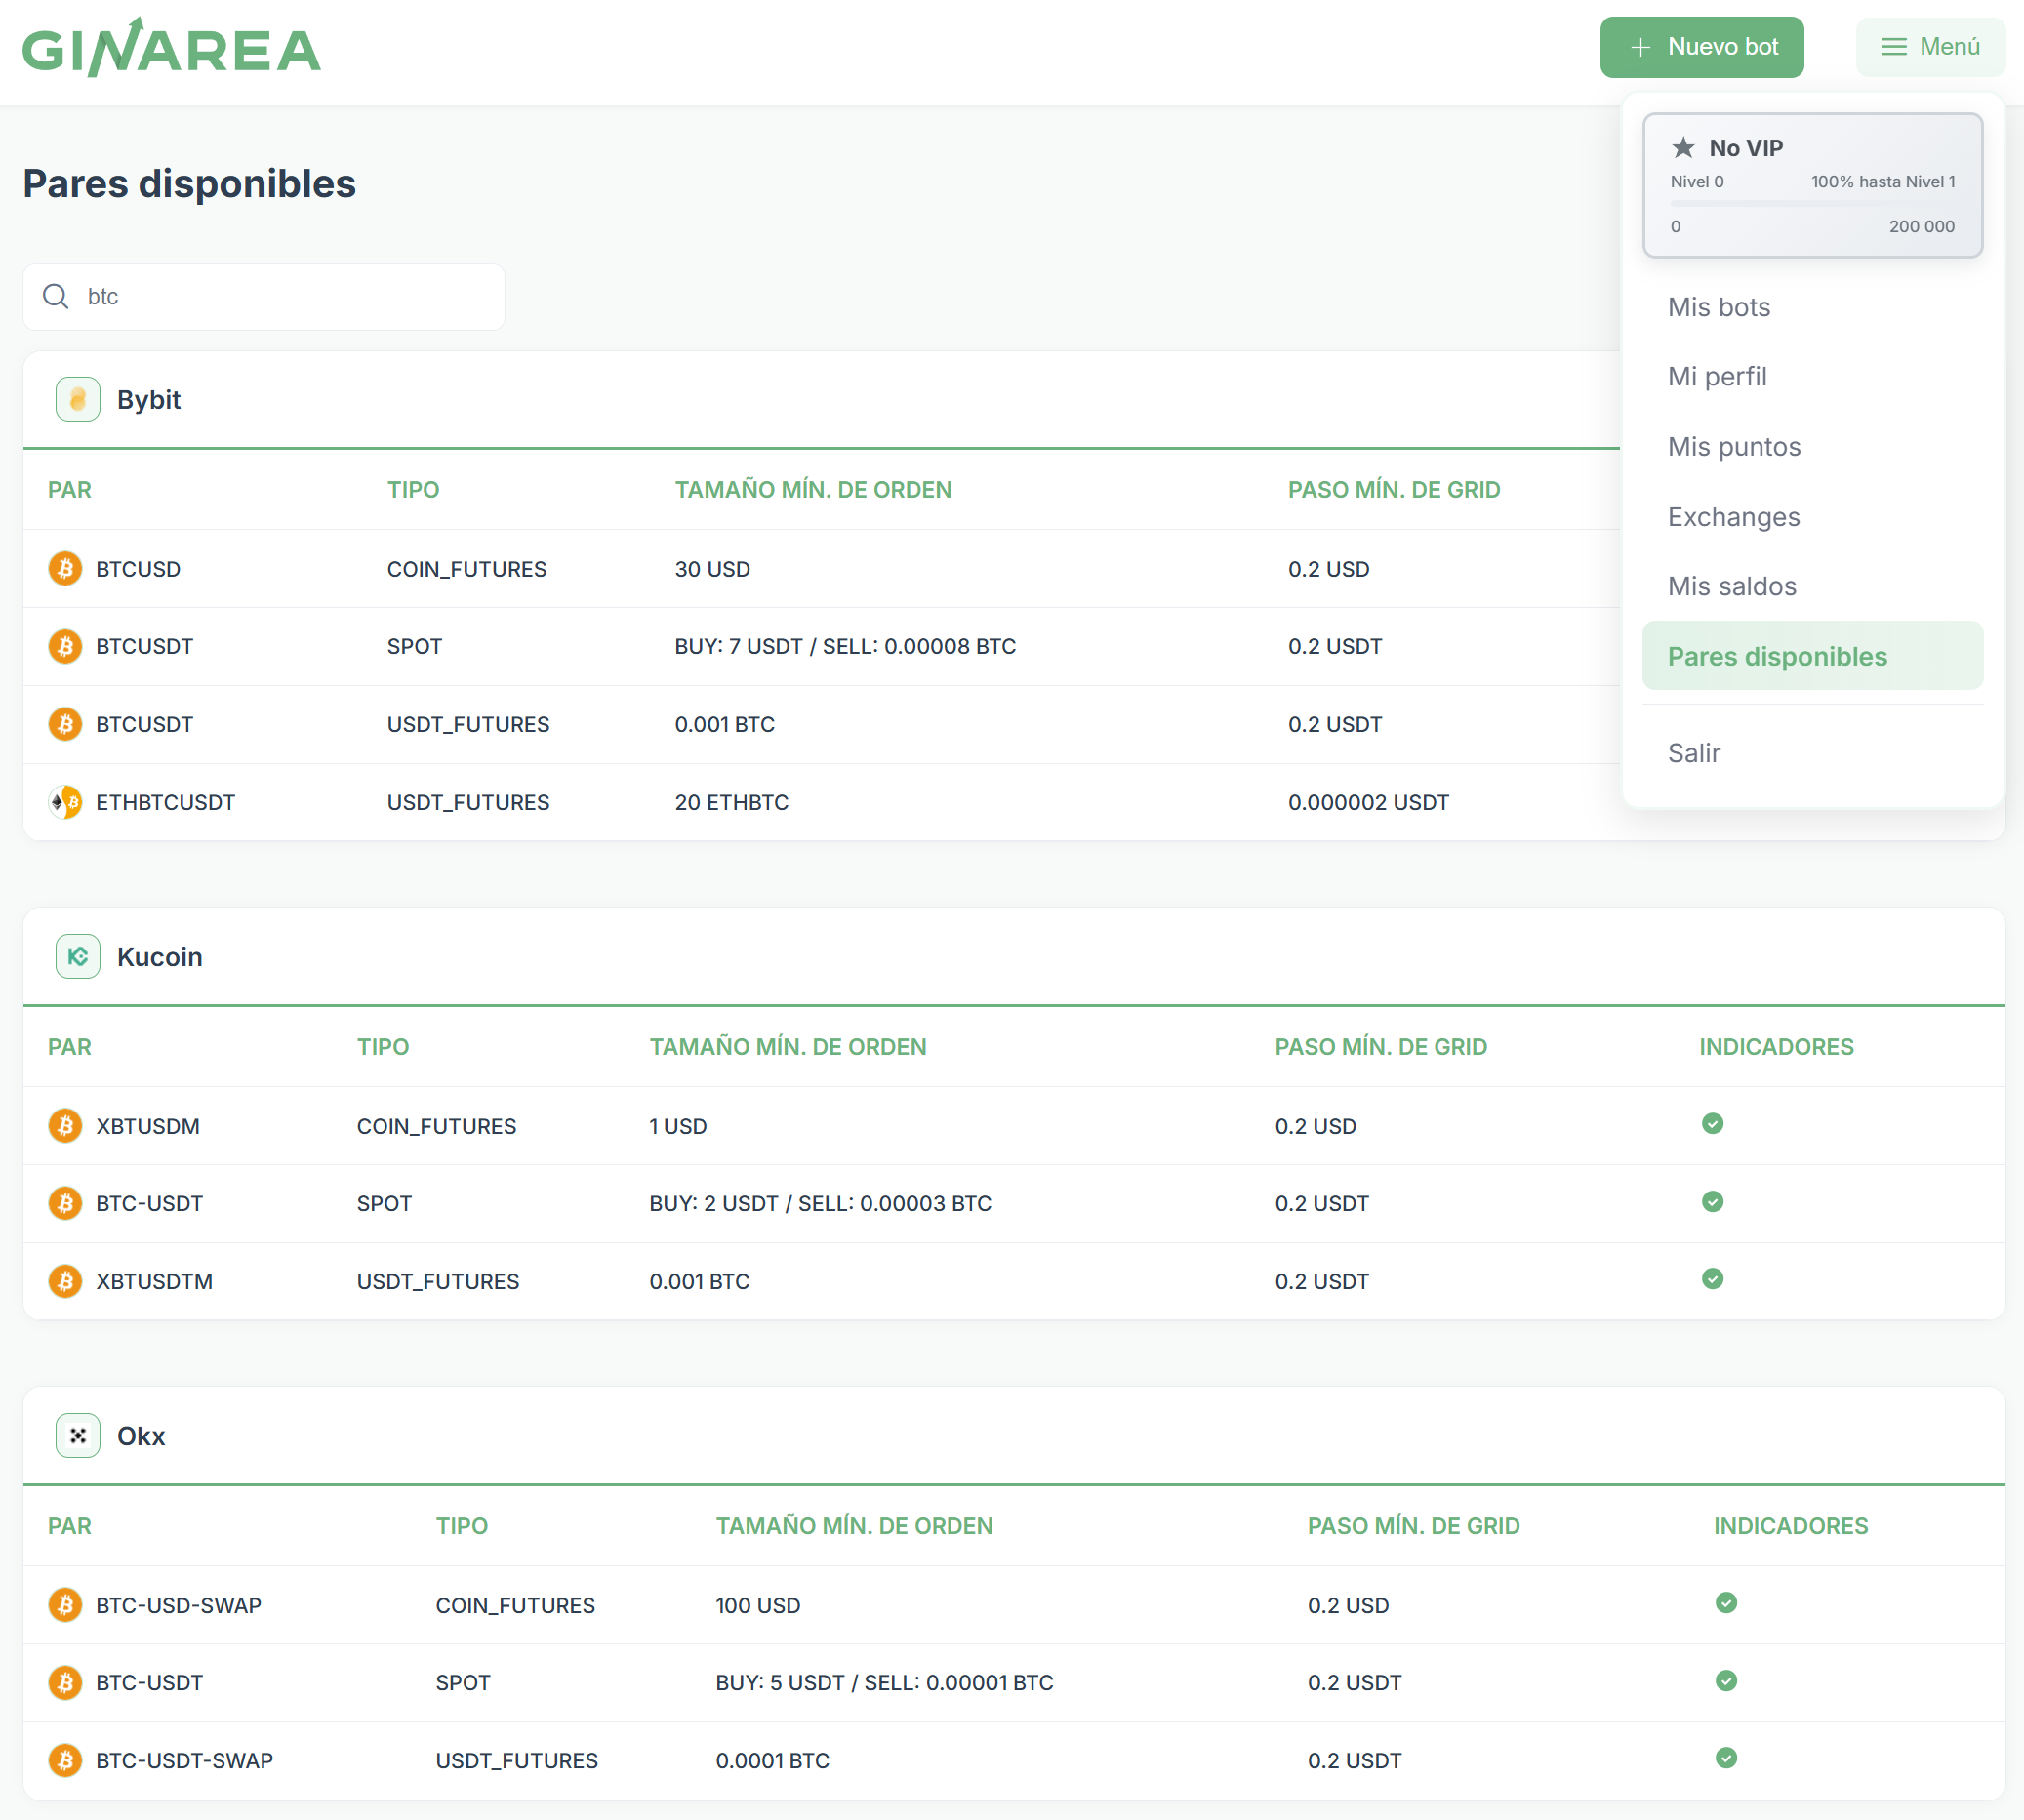Click the indicator checkmark for BTC-USDT-SWAP
This screenshot has width=2024, height=1820.
(x=1727, y=1758)
